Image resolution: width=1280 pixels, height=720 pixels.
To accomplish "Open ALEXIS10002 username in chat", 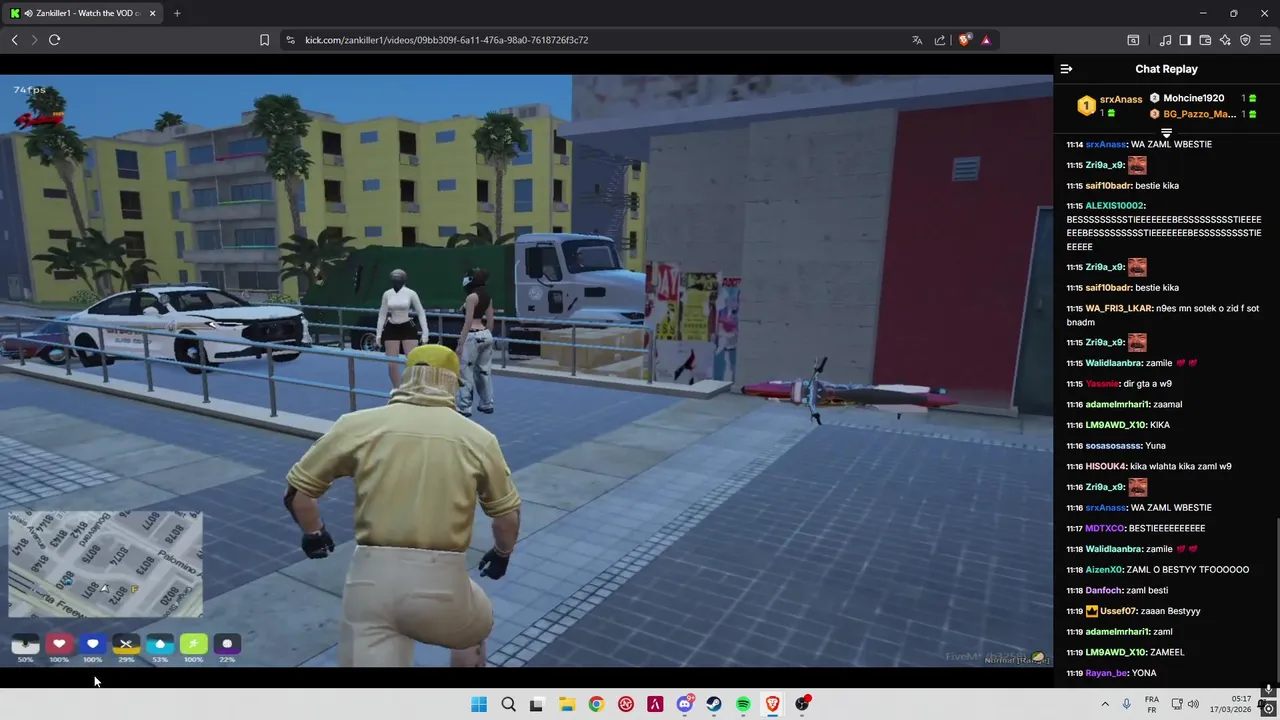I will pos(1113,206).
